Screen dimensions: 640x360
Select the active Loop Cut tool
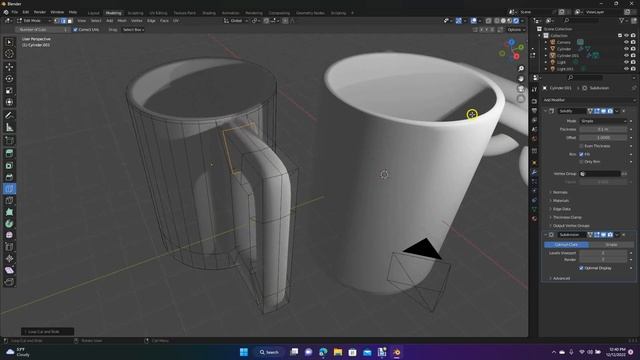click(x=9, y=189)
